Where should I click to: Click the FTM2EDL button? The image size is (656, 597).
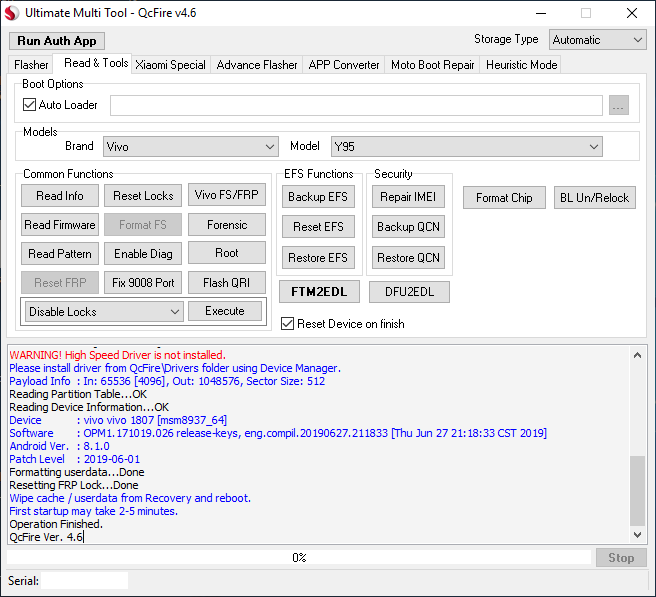coord(319,292)
